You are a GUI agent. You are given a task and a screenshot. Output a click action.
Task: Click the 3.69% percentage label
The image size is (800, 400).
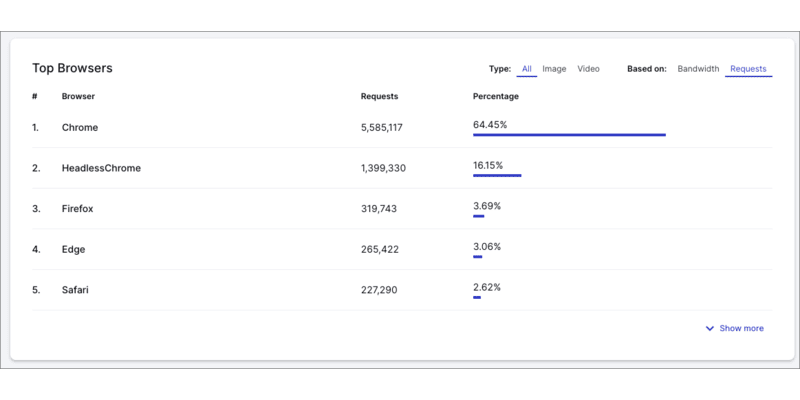pos(487,206)
